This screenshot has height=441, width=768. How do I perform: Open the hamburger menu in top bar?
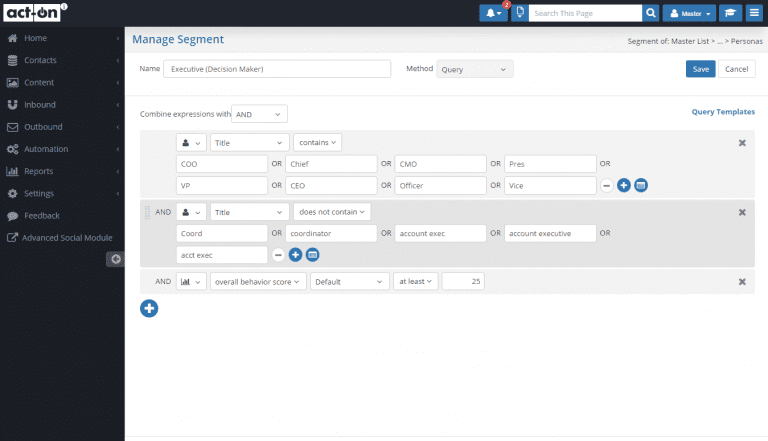(755, 13)
